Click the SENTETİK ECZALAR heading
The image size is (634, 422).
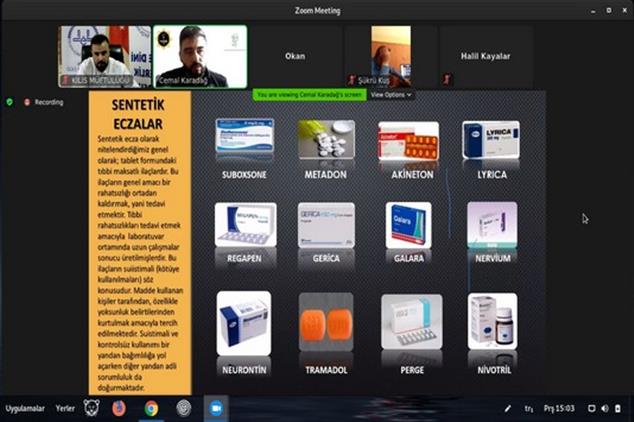click(138, 114)
